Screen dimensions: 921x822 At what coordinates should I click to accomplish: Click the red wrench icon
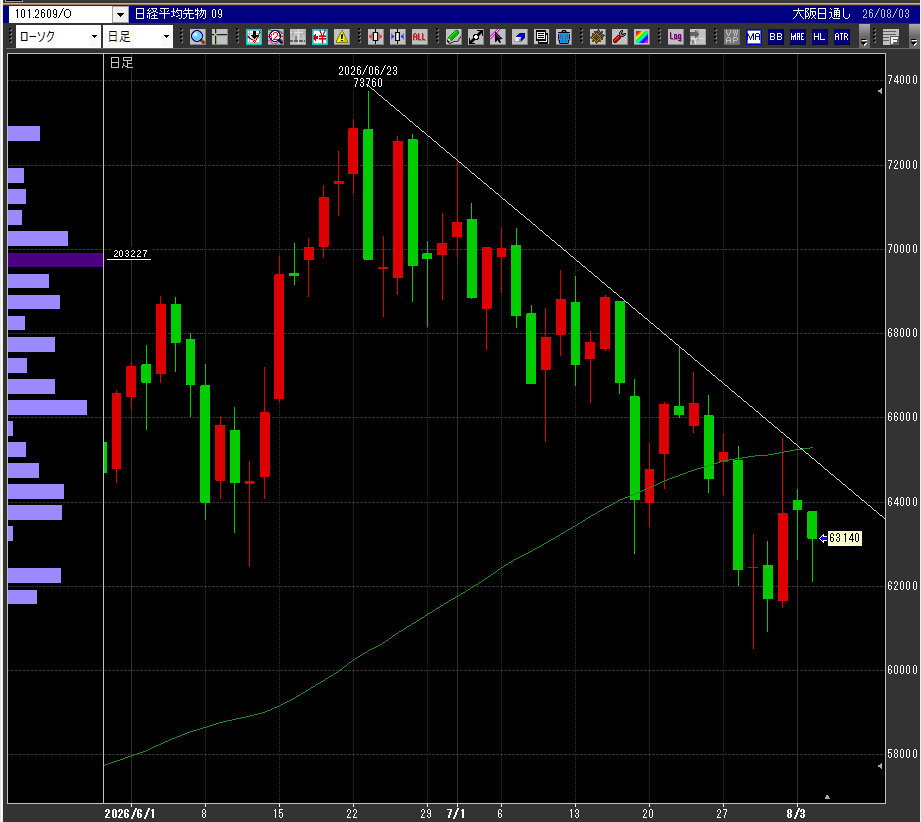[620, 37]
